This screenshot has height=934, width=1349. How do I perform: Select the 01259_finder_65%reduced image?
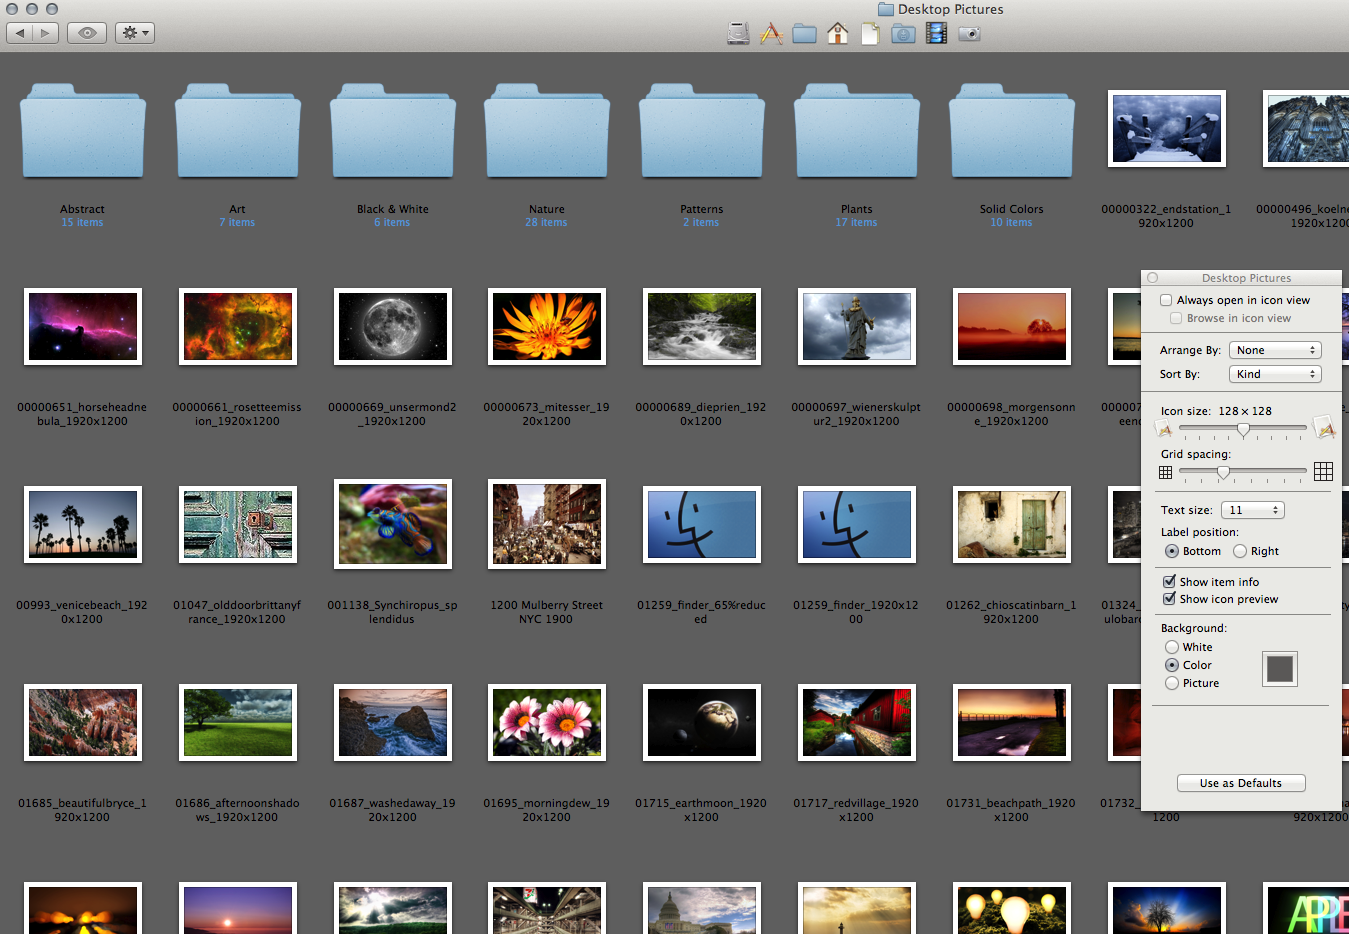(702, 524)
